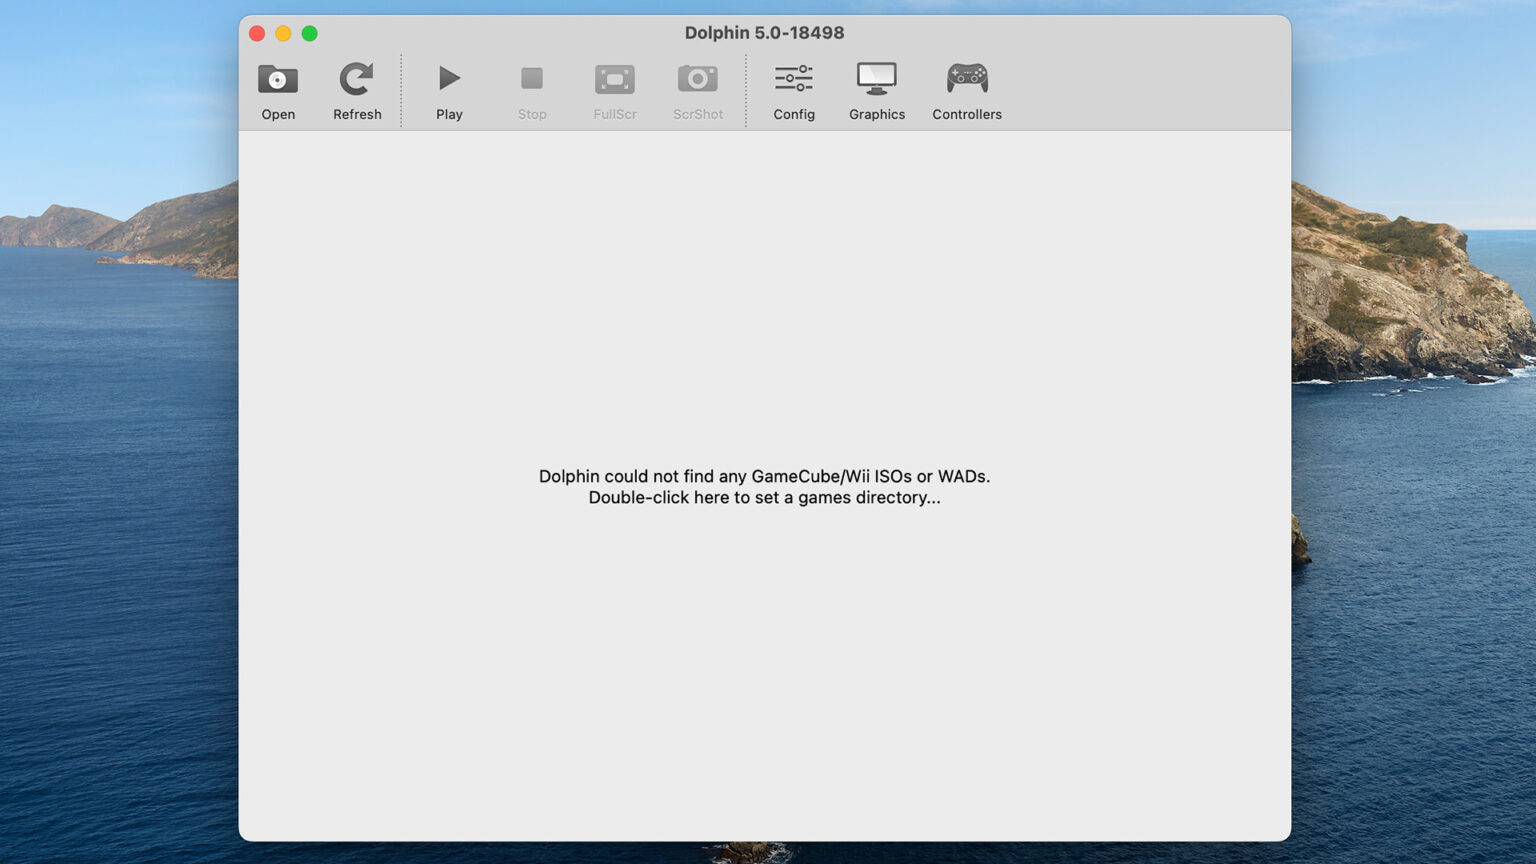Open the Graphics settings

click(x=876, y=90)
